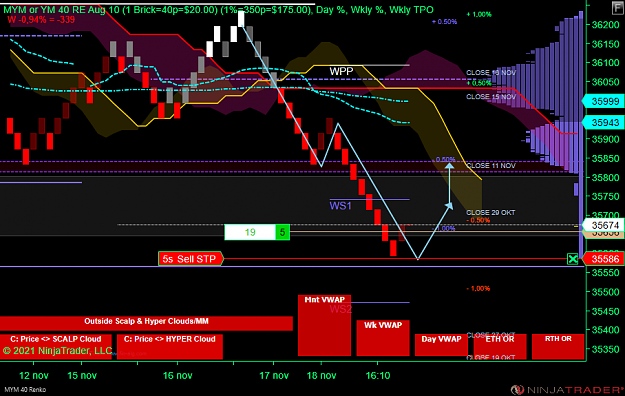
Task: Click the W -0,94% = -339 readout
Action: click(41, 20)
